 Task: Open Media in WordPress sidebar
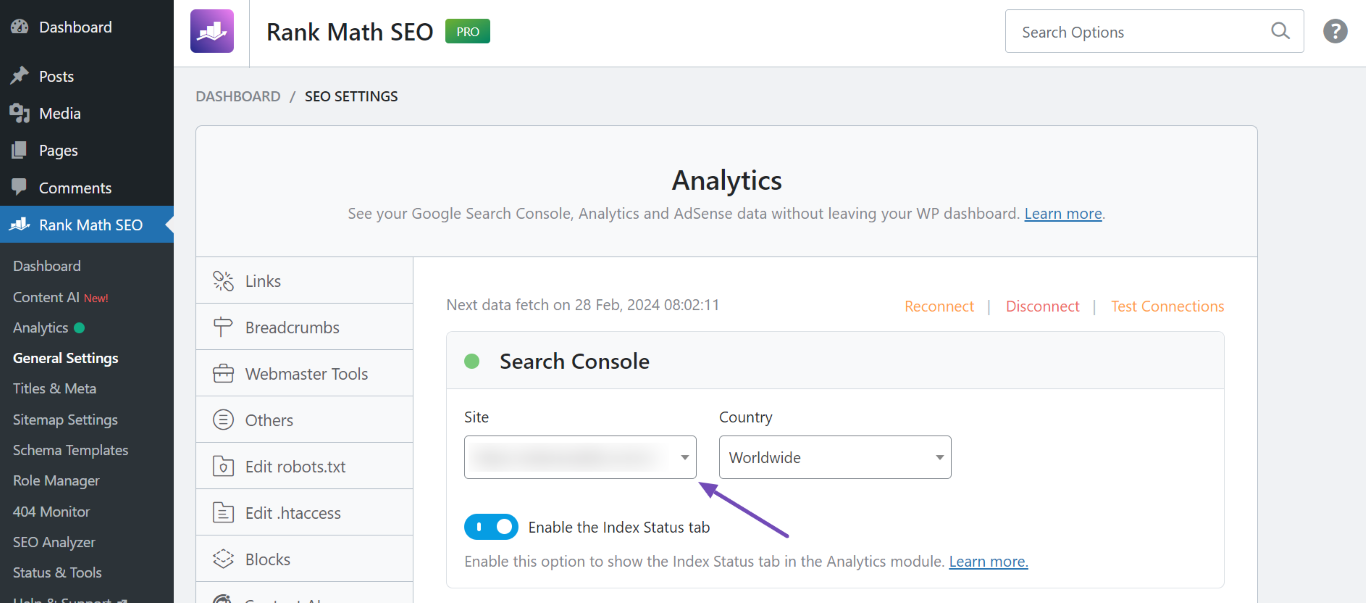[87, 113]
